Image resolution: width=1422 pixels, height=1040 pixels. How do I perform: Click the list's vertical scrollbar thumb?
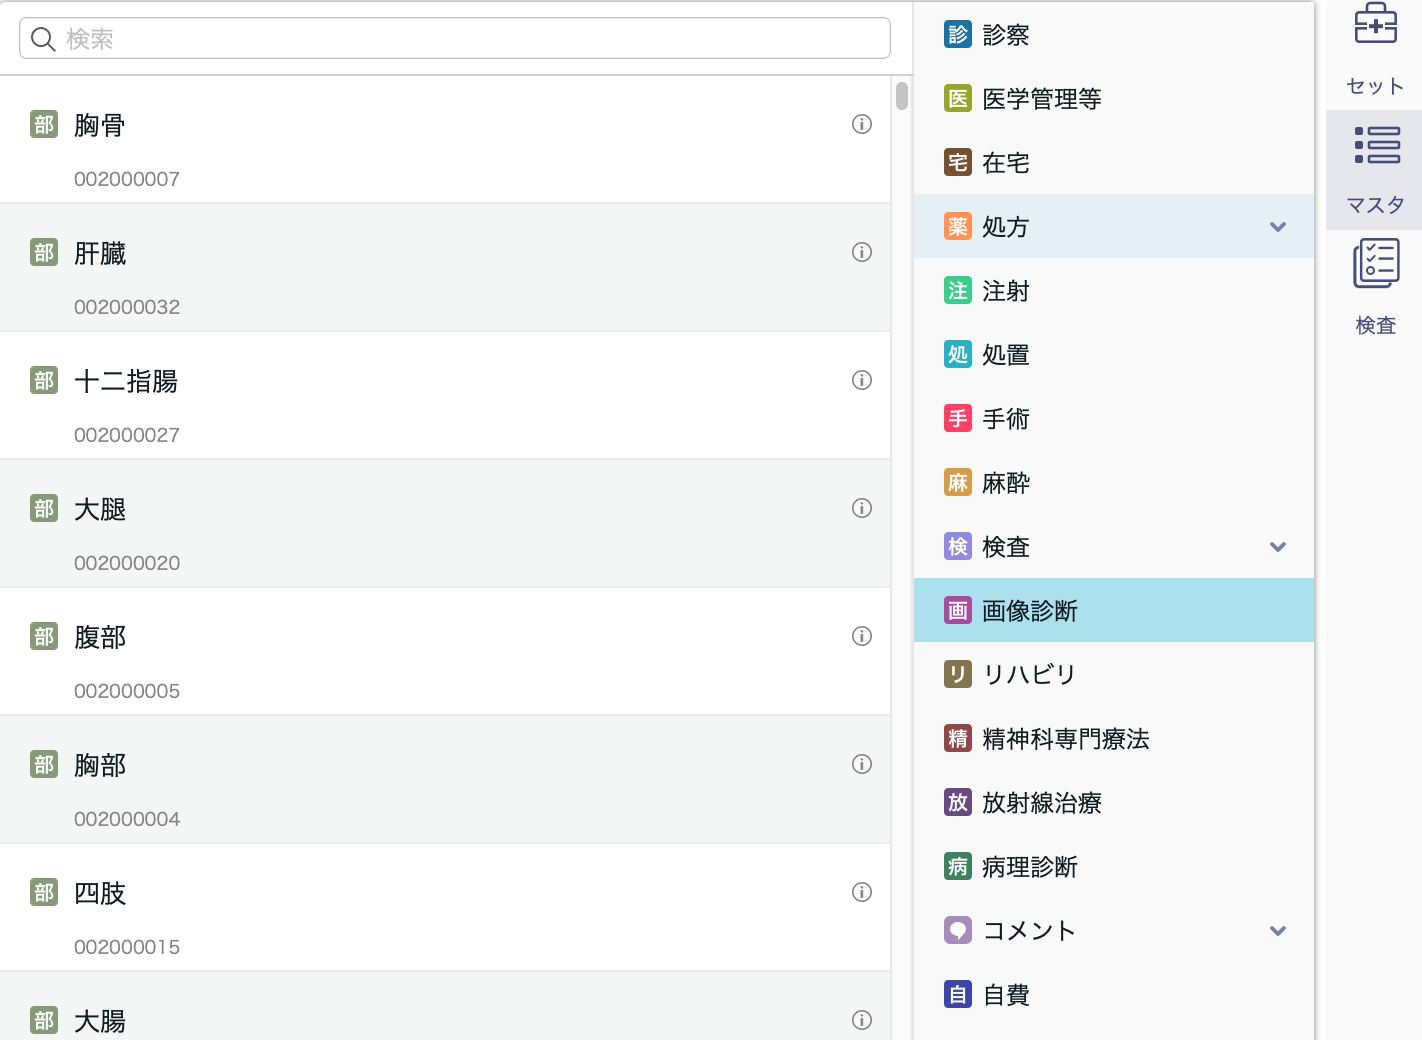coord(902,96)
